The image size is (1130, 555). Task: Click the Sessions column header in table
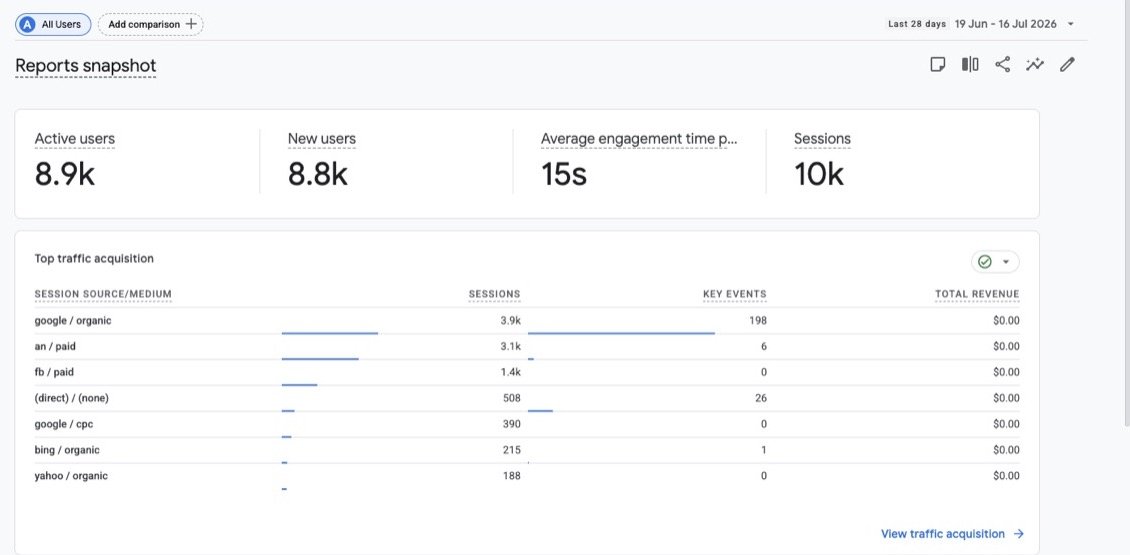pos(494,294)
